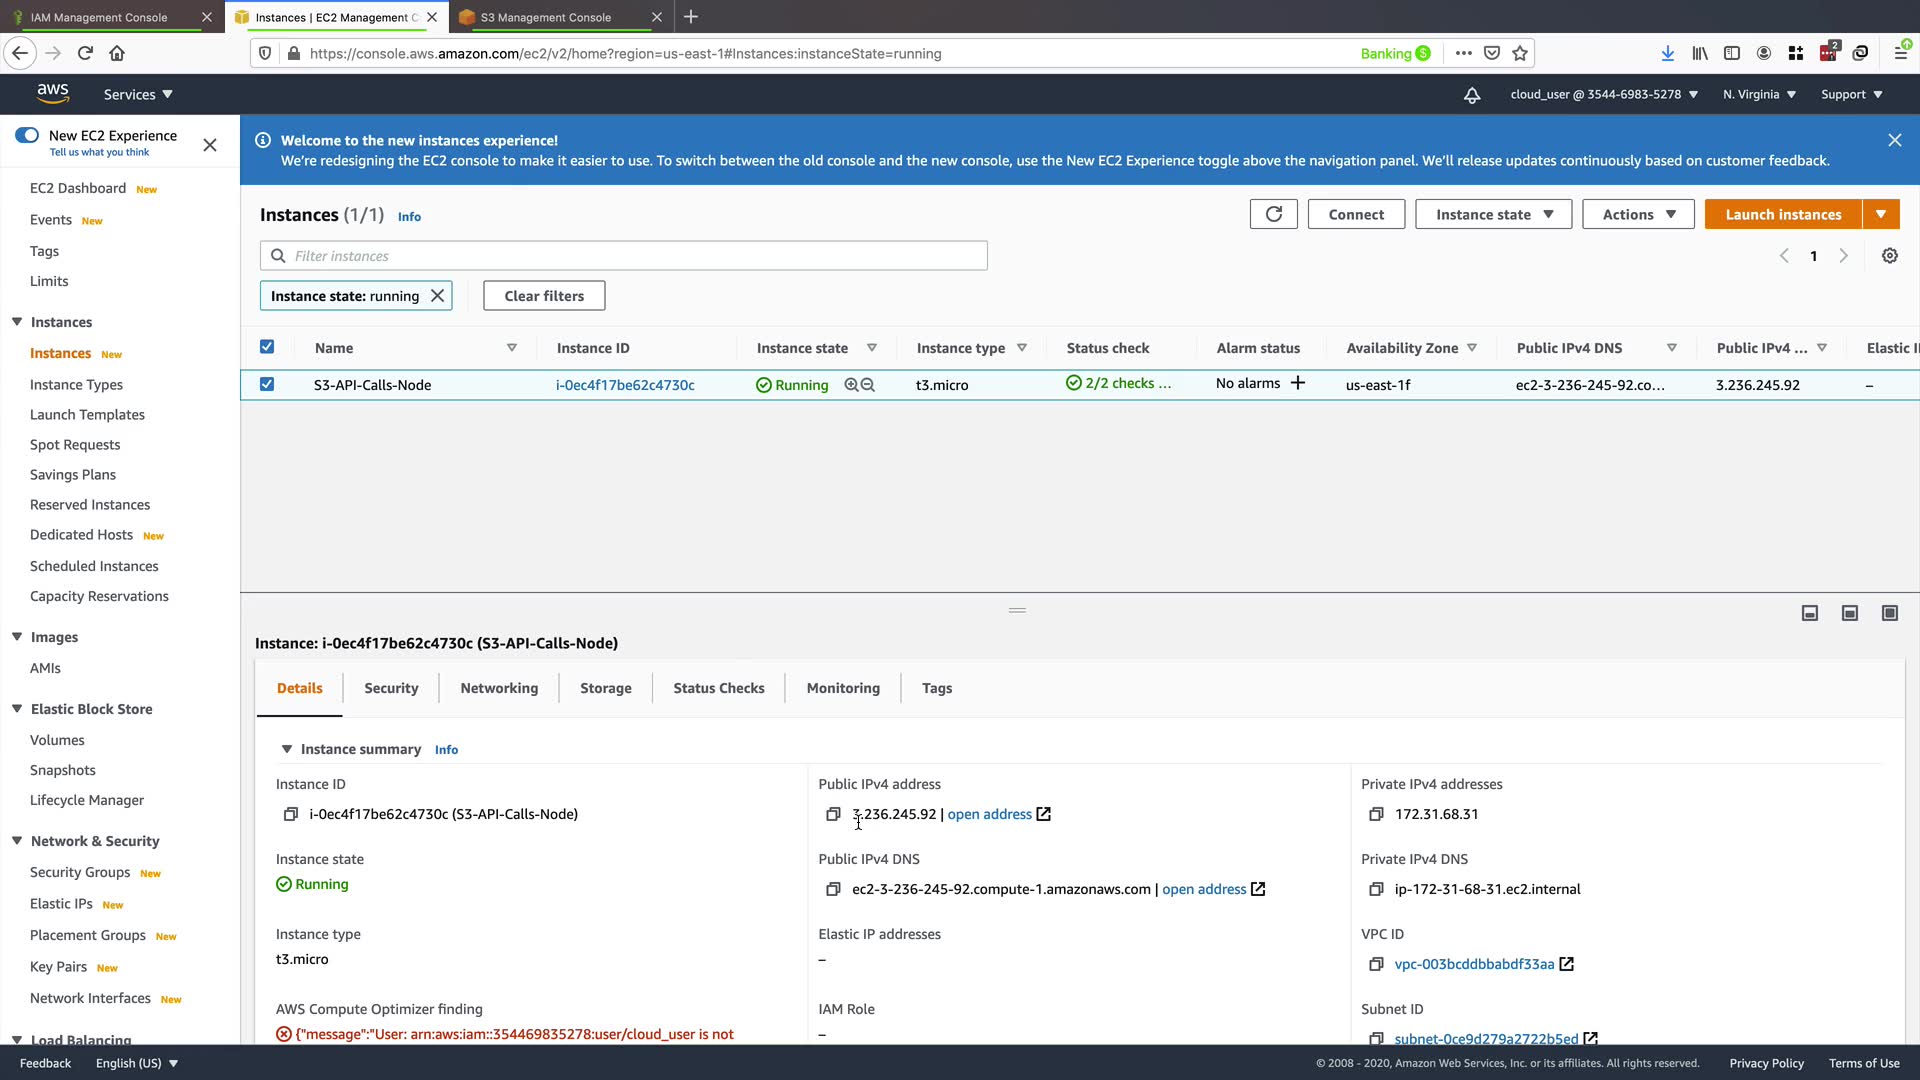Open the Actions dropdown menu

pos(1637,214)
